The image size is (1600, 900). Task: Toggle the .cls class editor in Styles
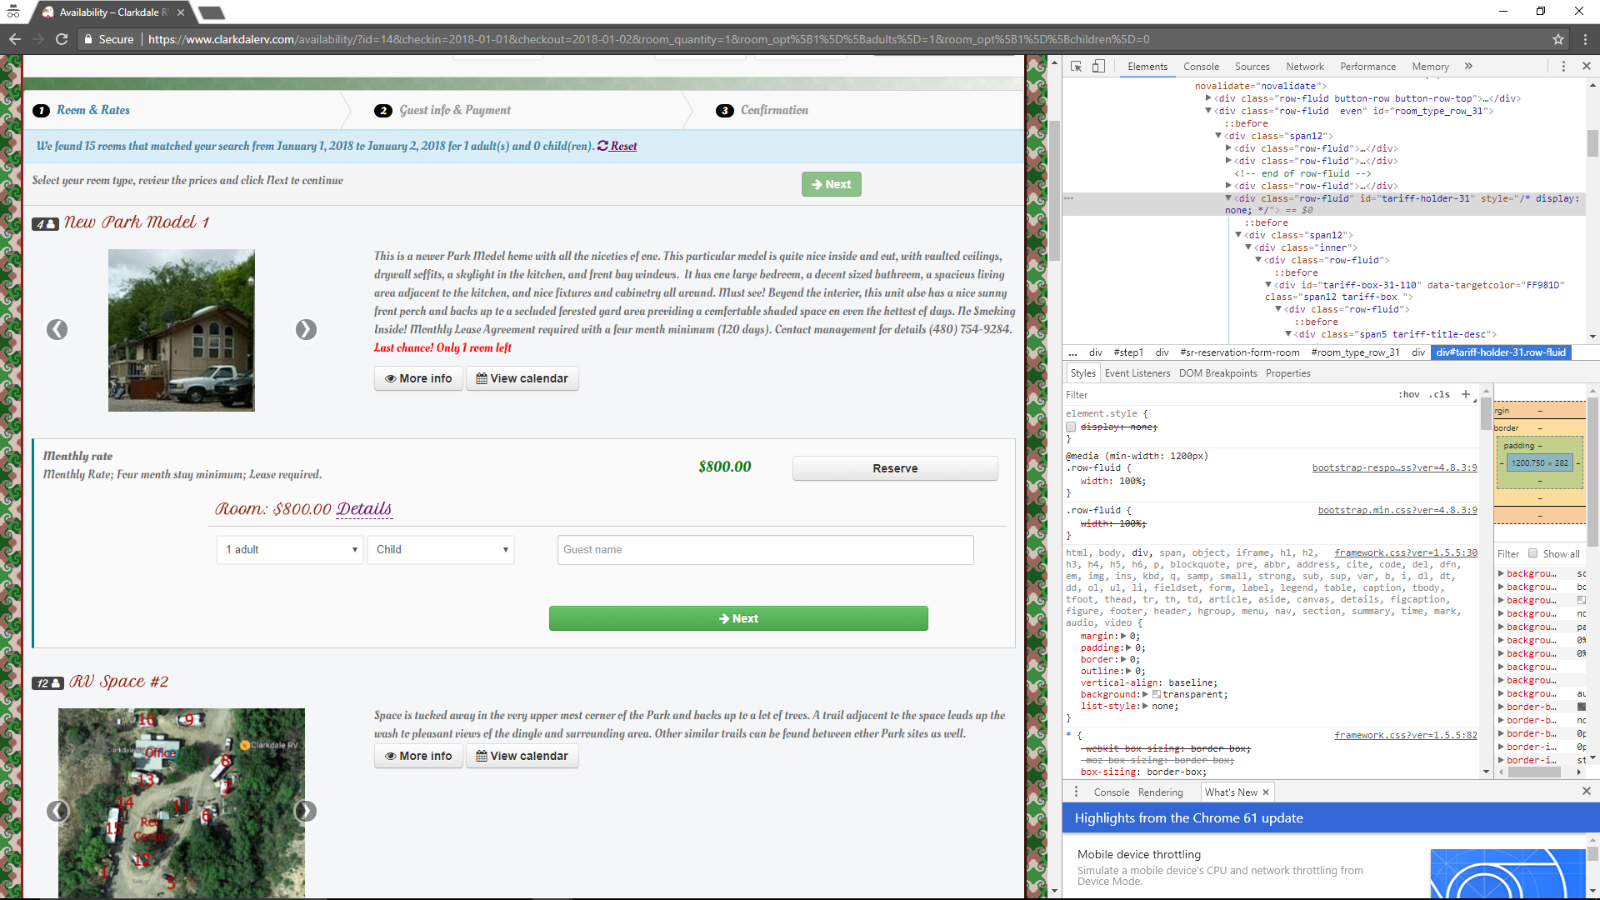(1439, 394)
